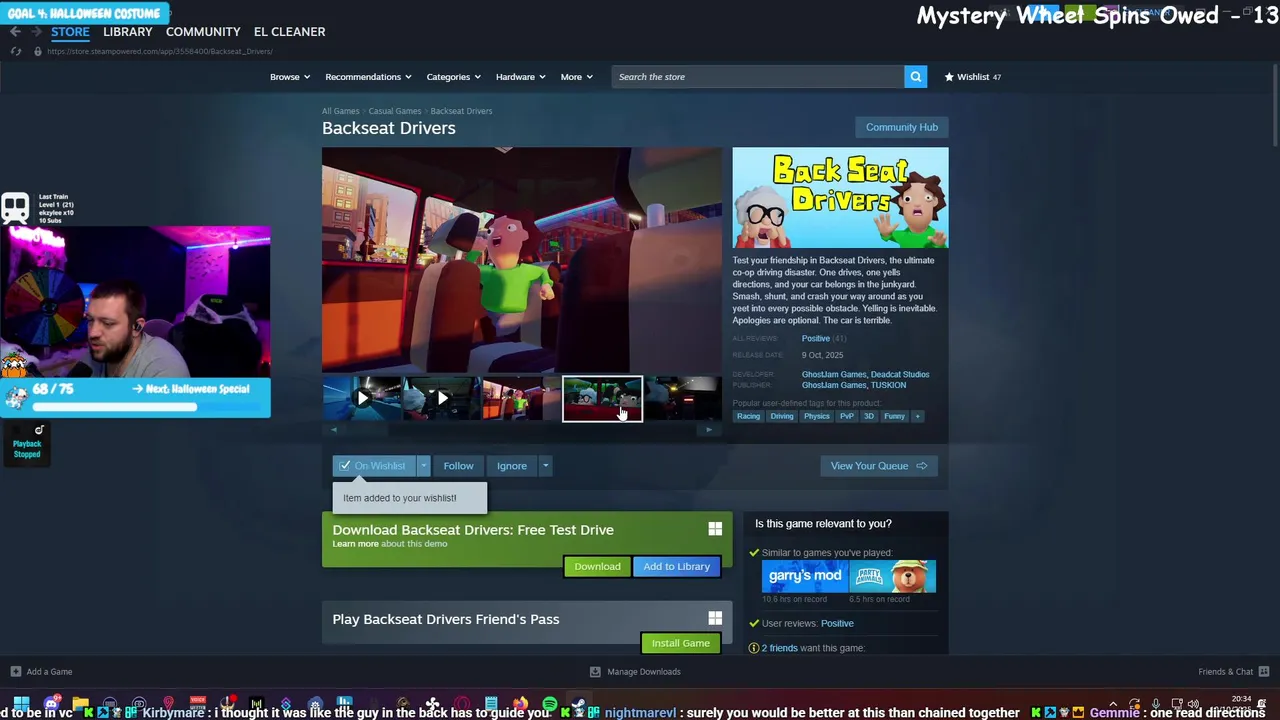Click the padlock icon beside the URL

38,51
